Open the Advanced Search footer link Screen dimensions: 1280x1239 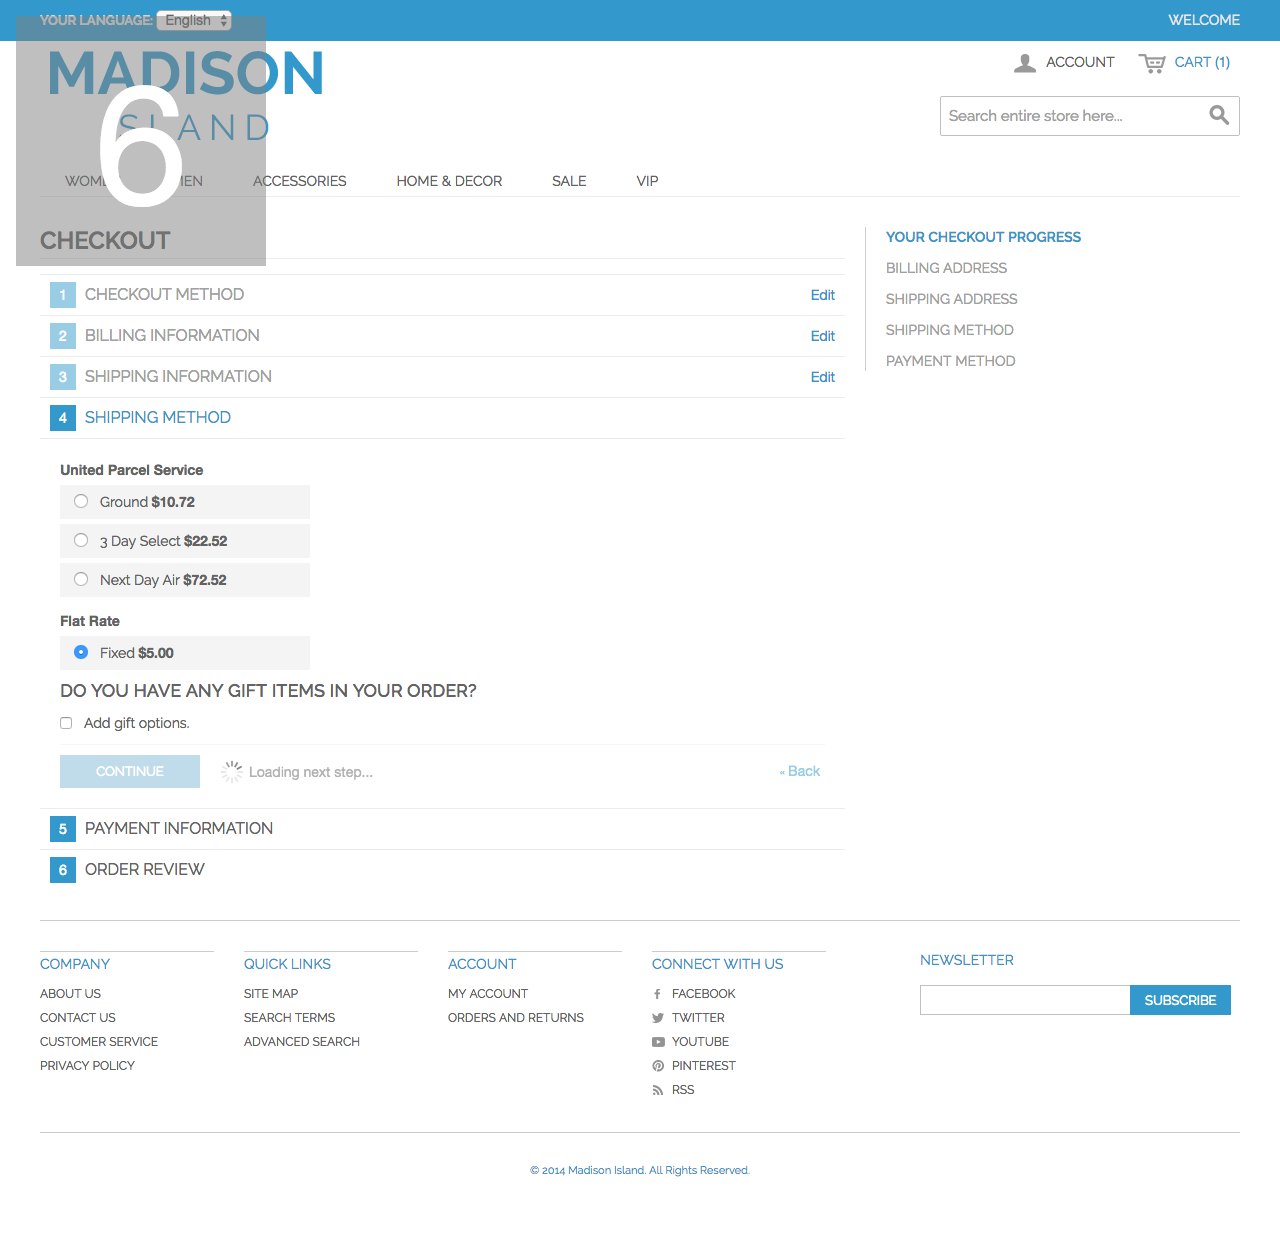[x=302, y=1042]
